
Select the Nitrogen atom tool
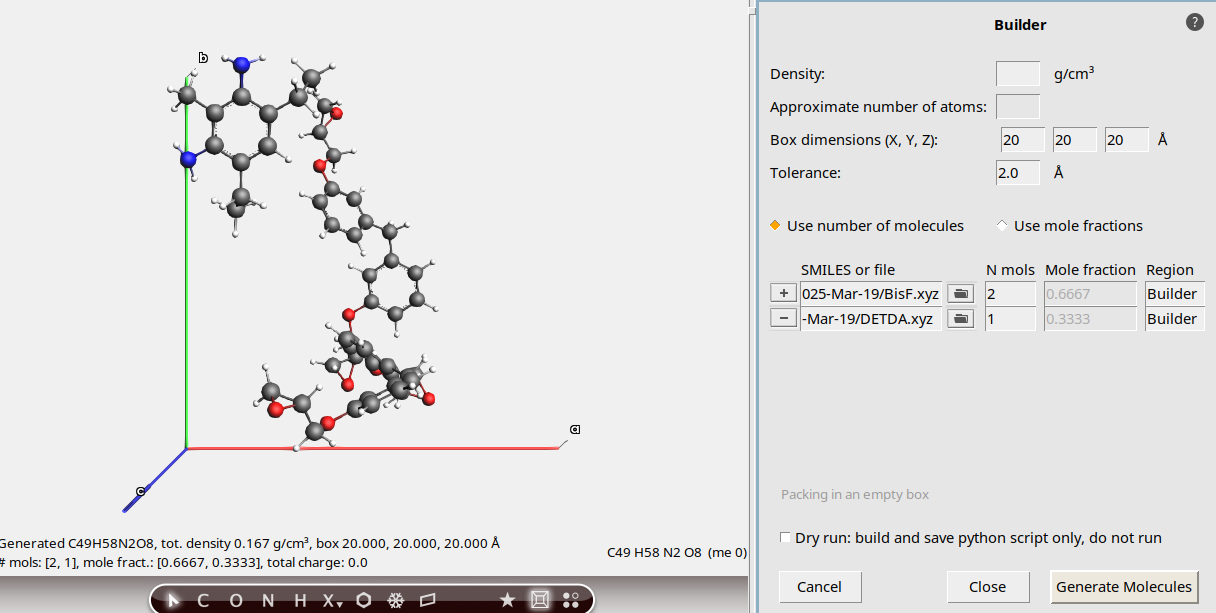(267, 600)
